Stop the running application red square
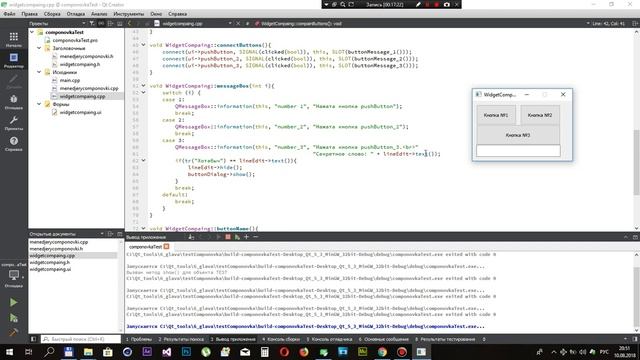The image size is (640, 360). (x=228, y=237)
